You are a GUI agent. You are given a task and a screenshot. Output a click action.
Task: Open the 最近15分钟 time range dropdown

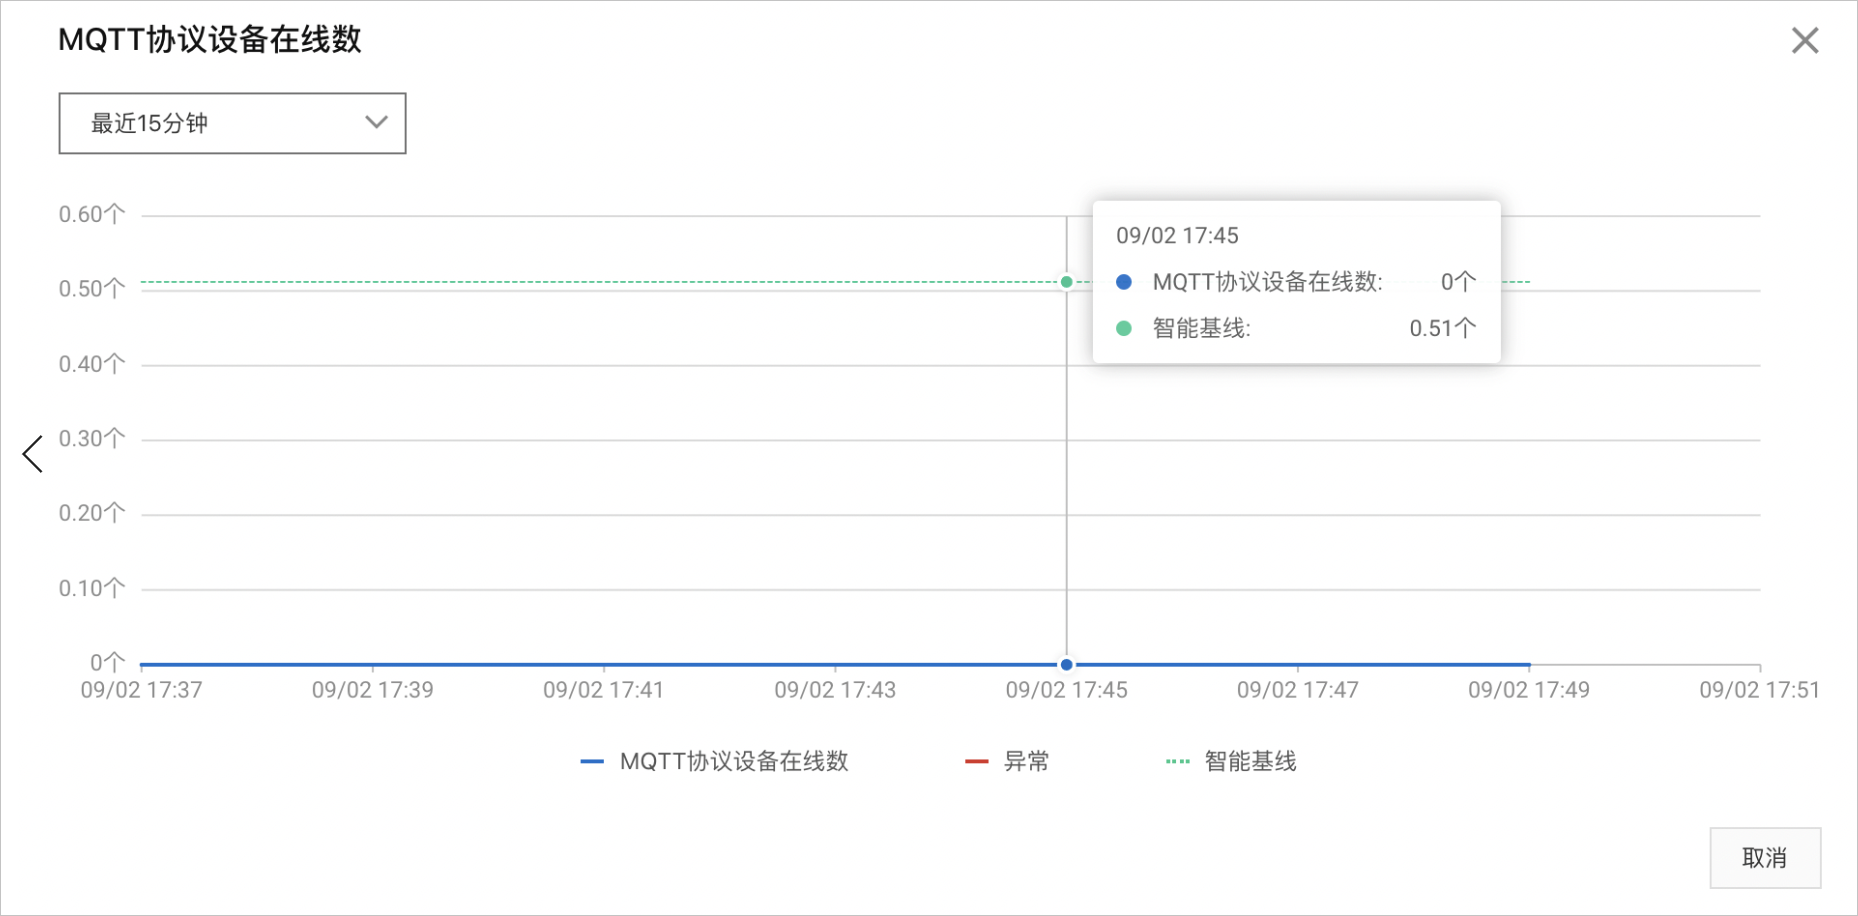pyautogui.click(x=232, y=123)
